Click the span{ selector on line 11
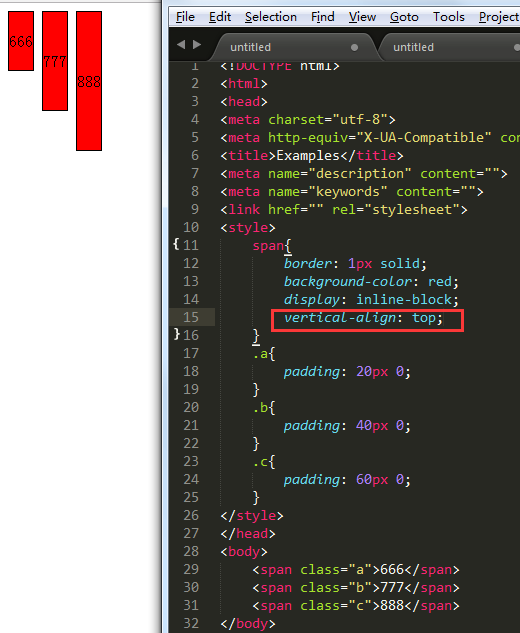The image size is (520, 633). [272, 246]
